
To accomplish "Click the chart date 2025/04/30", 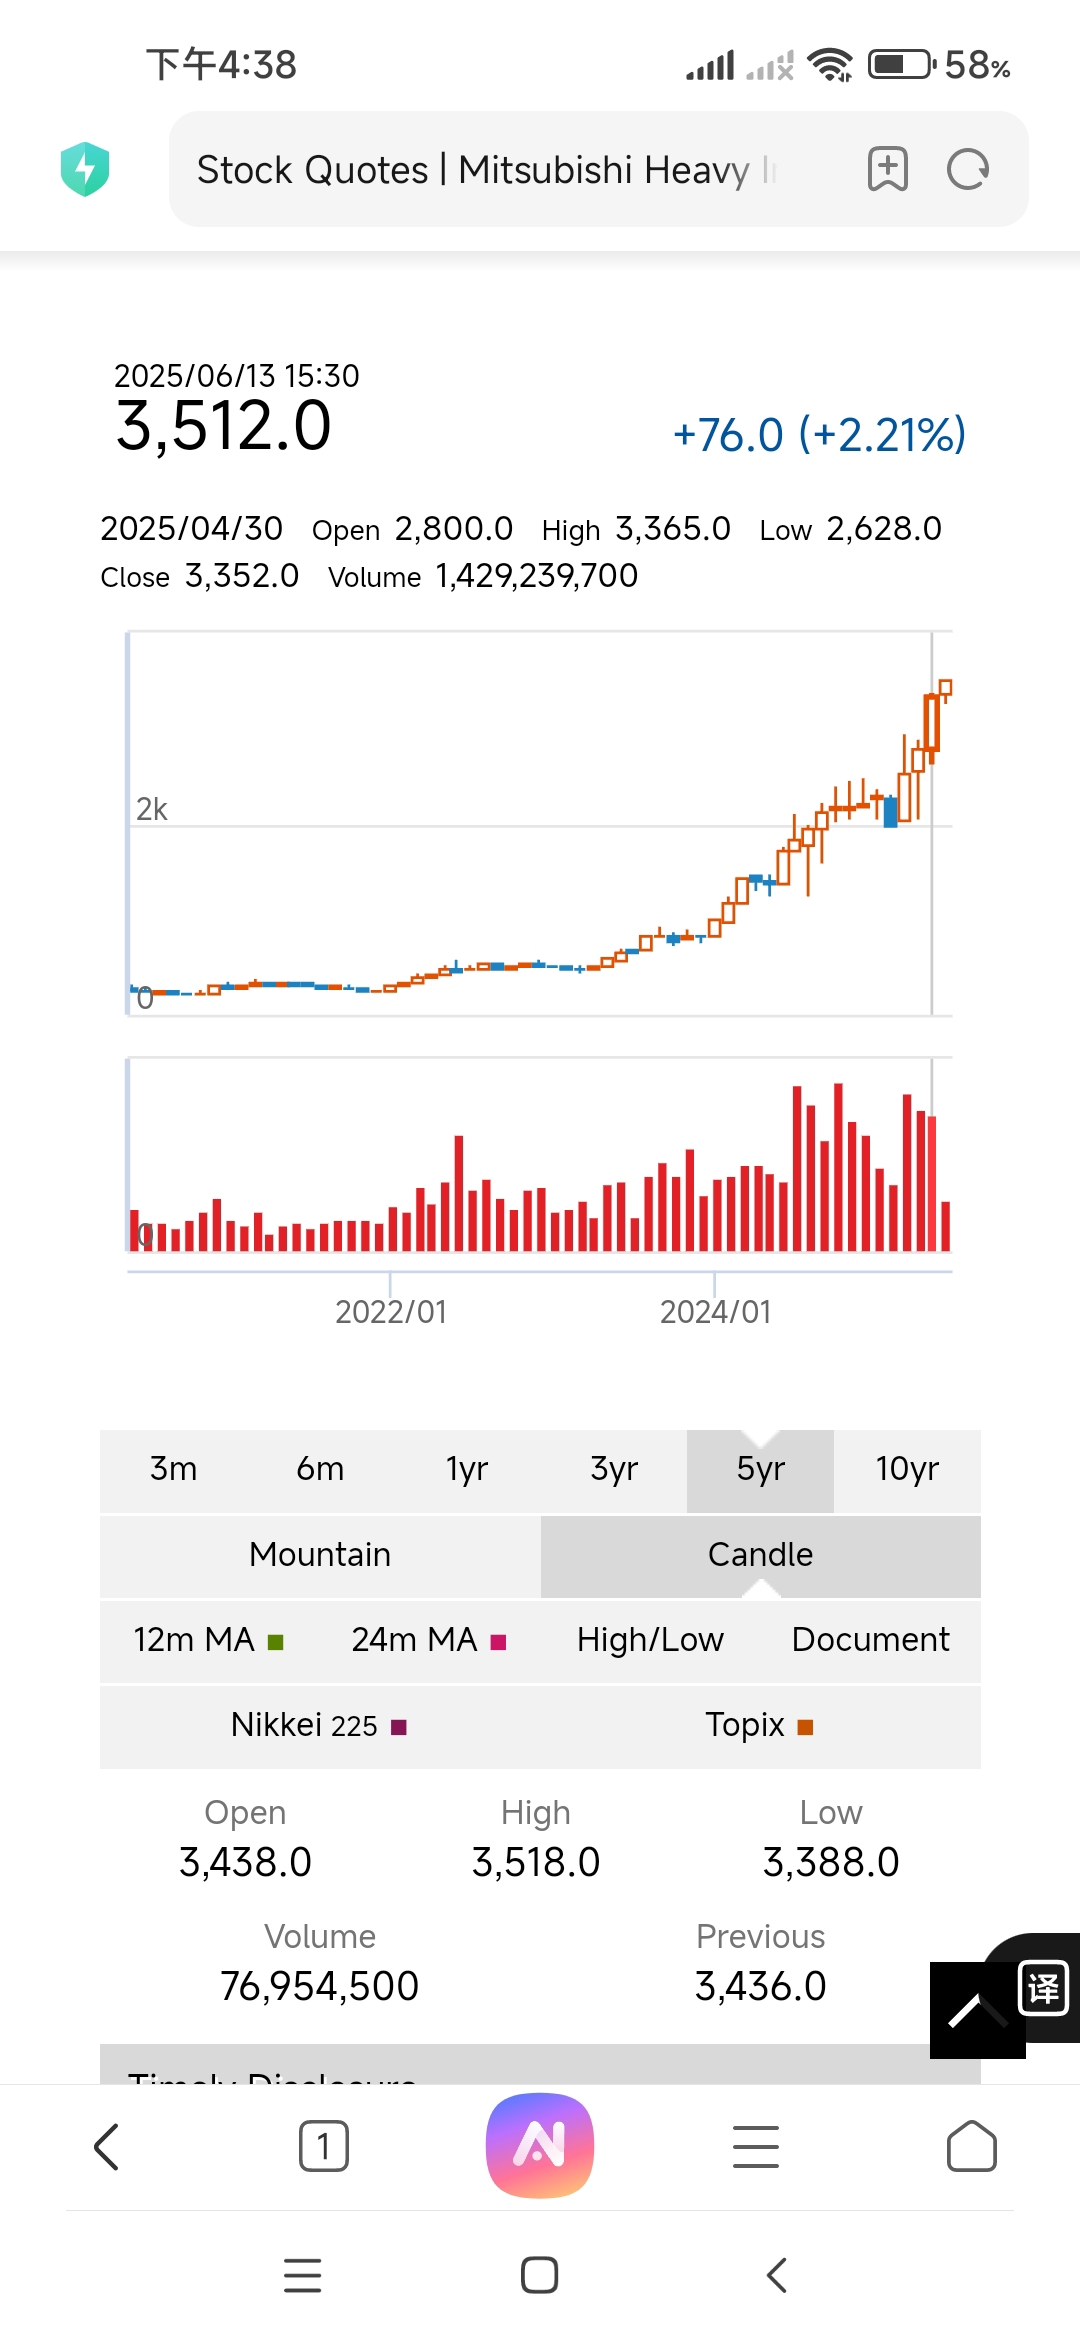I will [191, 528].
